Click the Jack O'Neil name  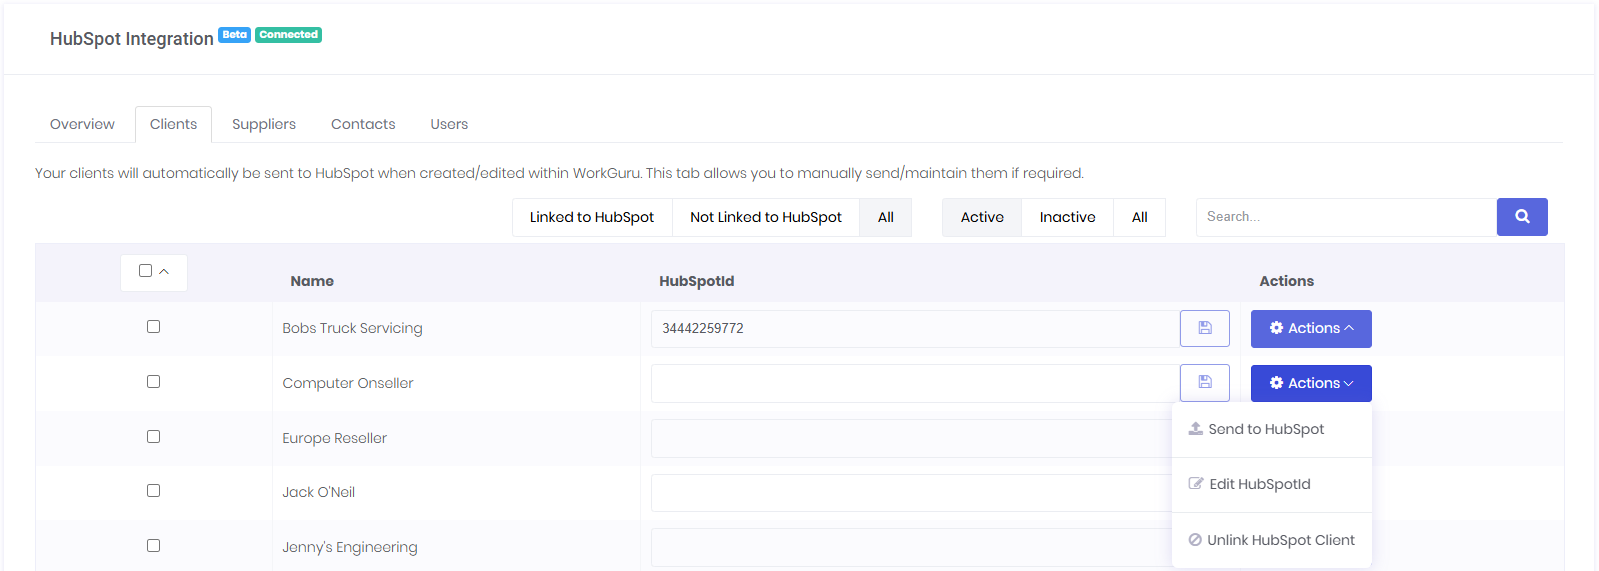tap(318, 492)
